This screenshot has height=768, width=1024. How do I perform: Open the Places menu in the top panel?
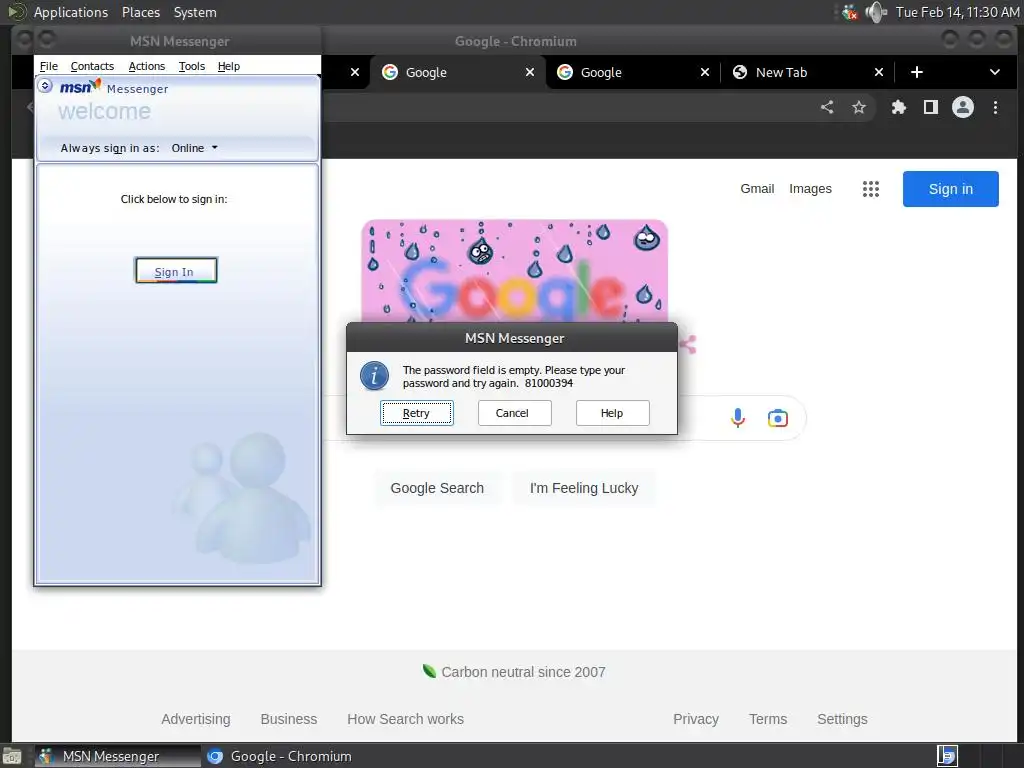coord(141,12)
